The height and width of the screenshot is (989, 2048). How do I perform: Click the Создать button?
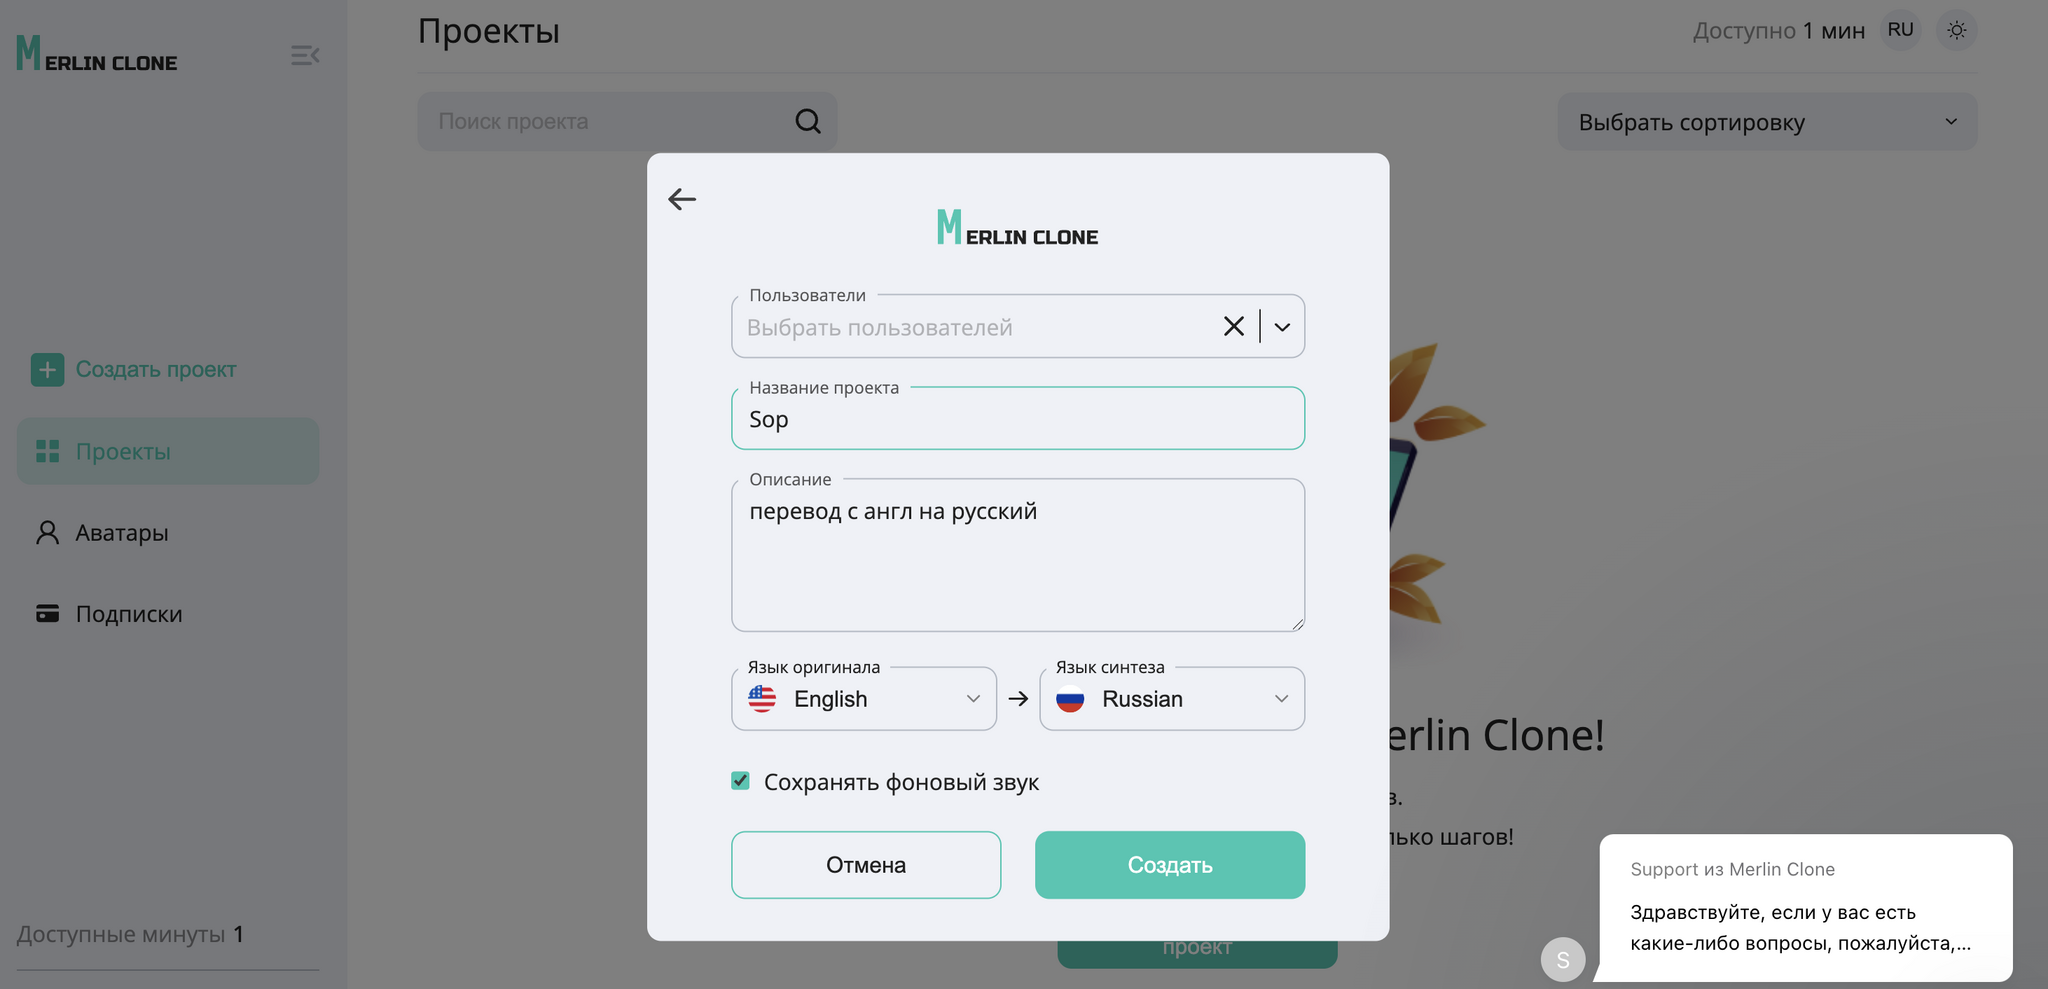[x=1170, y=865]
